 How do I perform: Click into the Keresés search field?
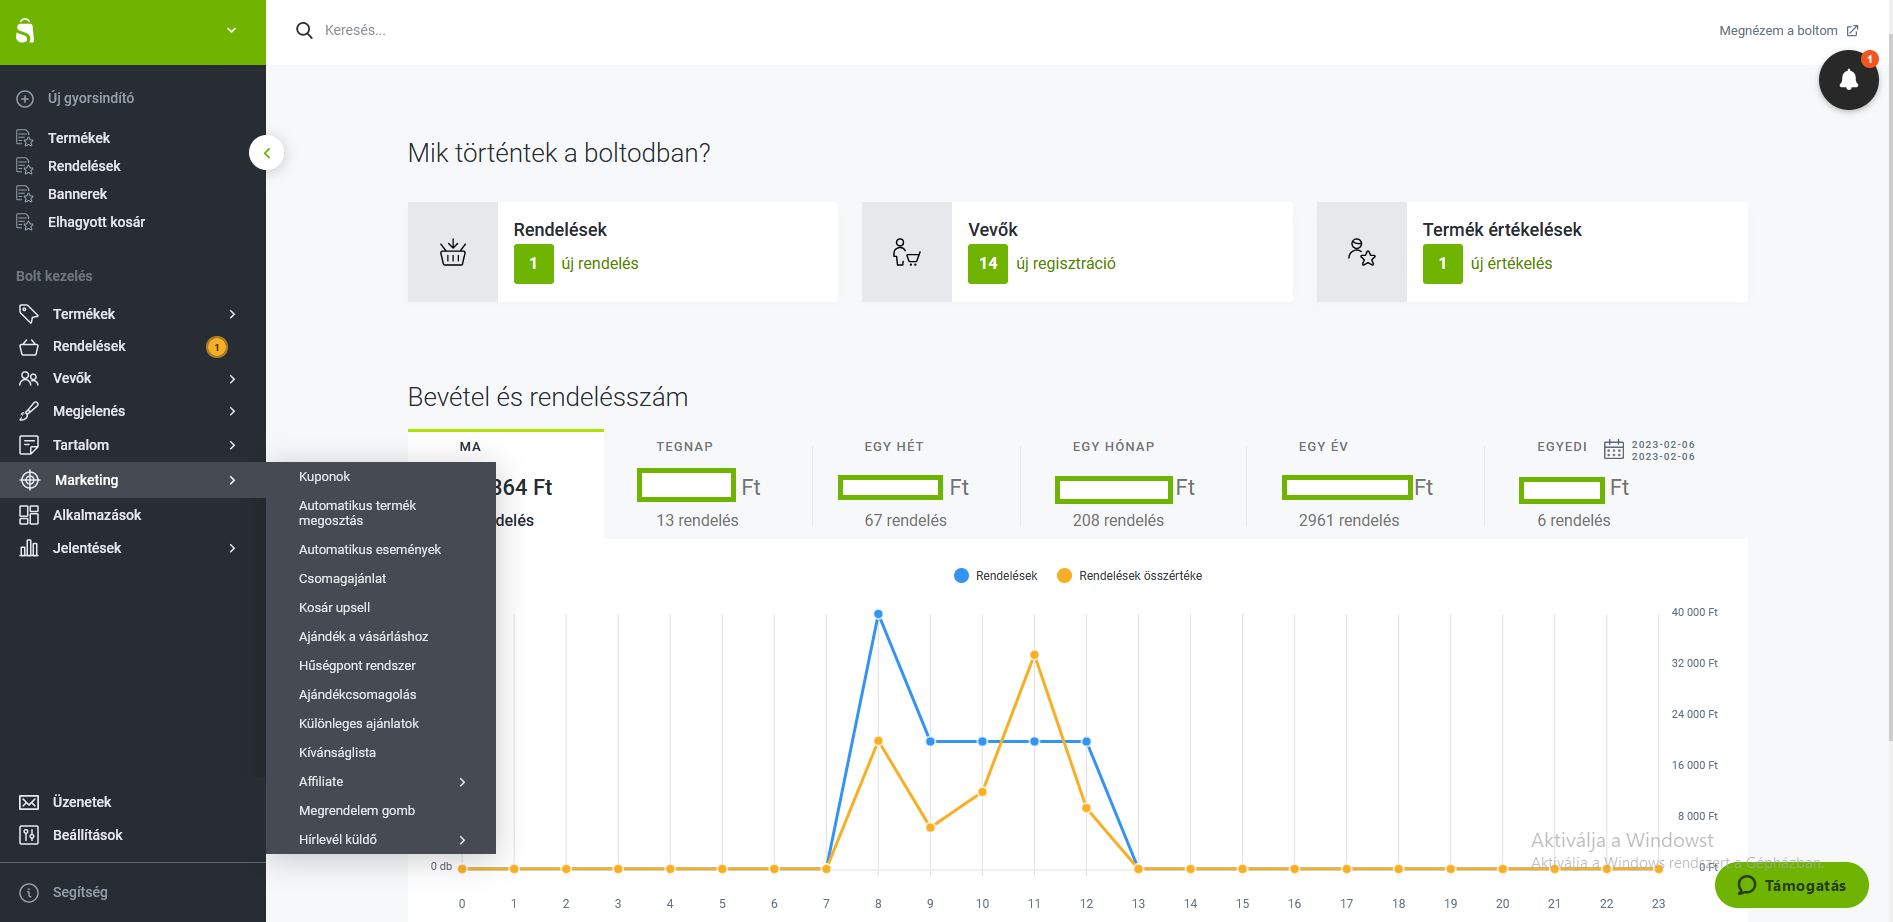click(600, 31)
